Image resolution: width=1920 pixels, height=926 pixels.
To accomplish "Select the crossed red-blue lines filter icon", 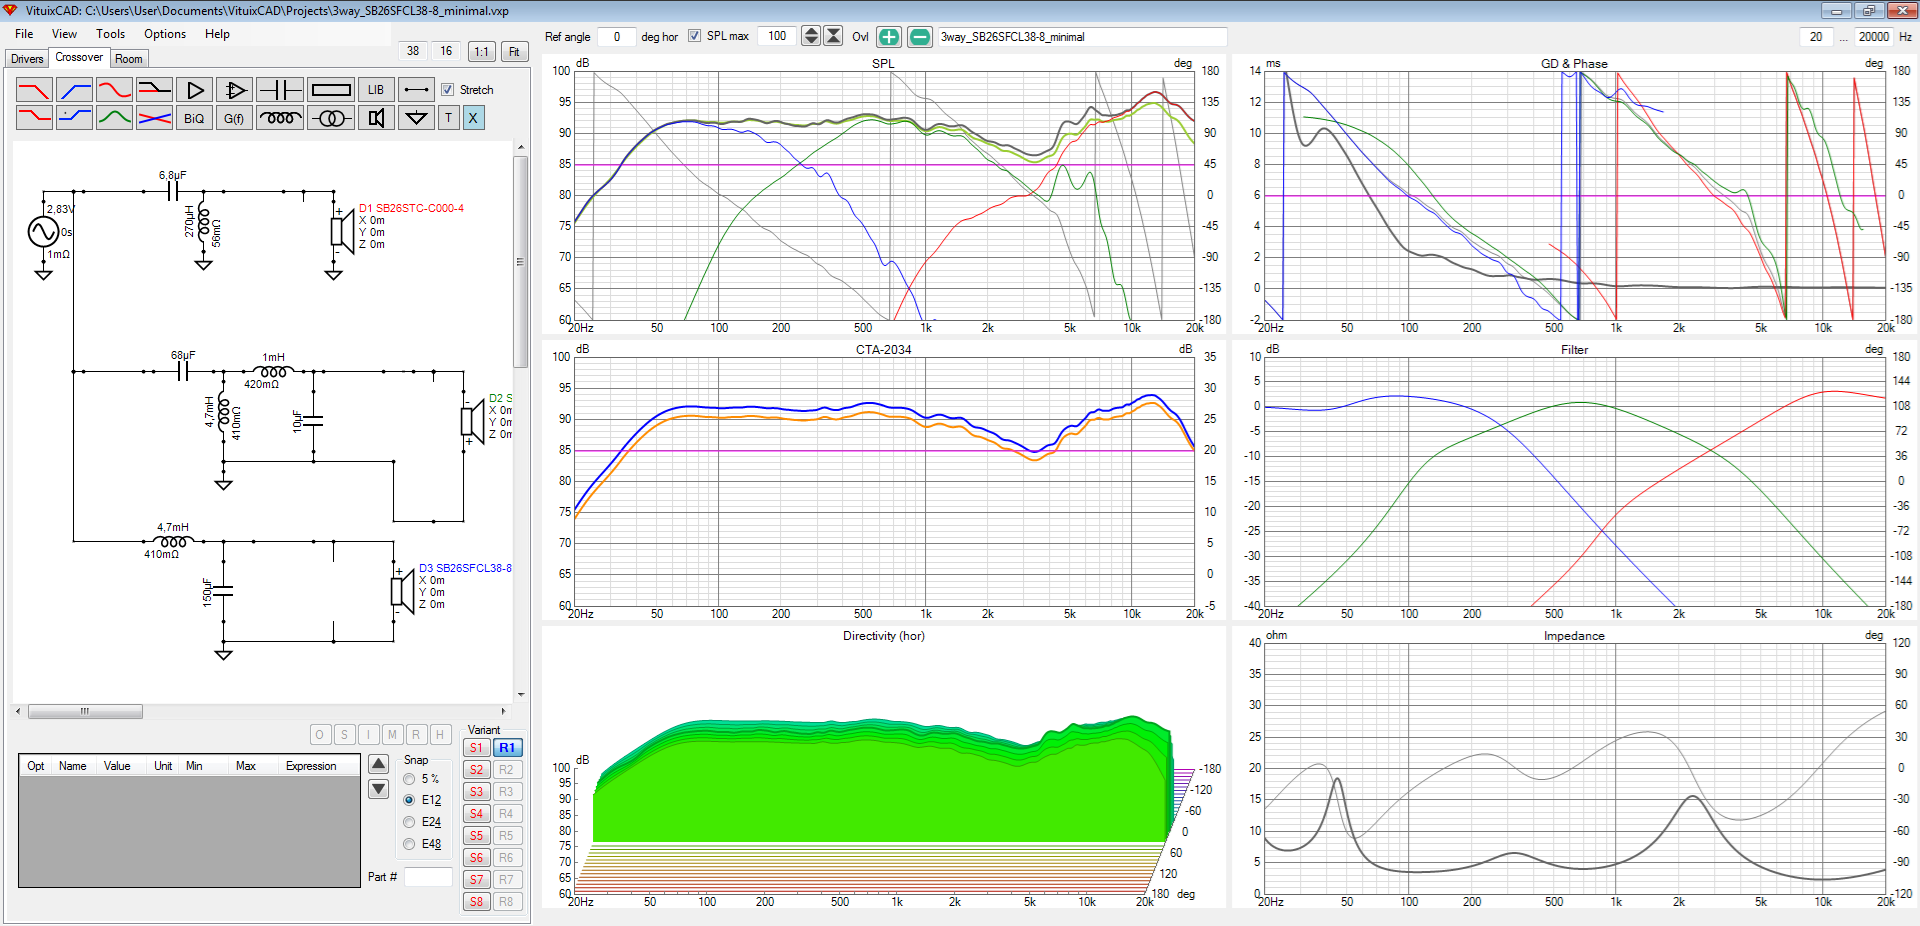I will click(154, 118).
